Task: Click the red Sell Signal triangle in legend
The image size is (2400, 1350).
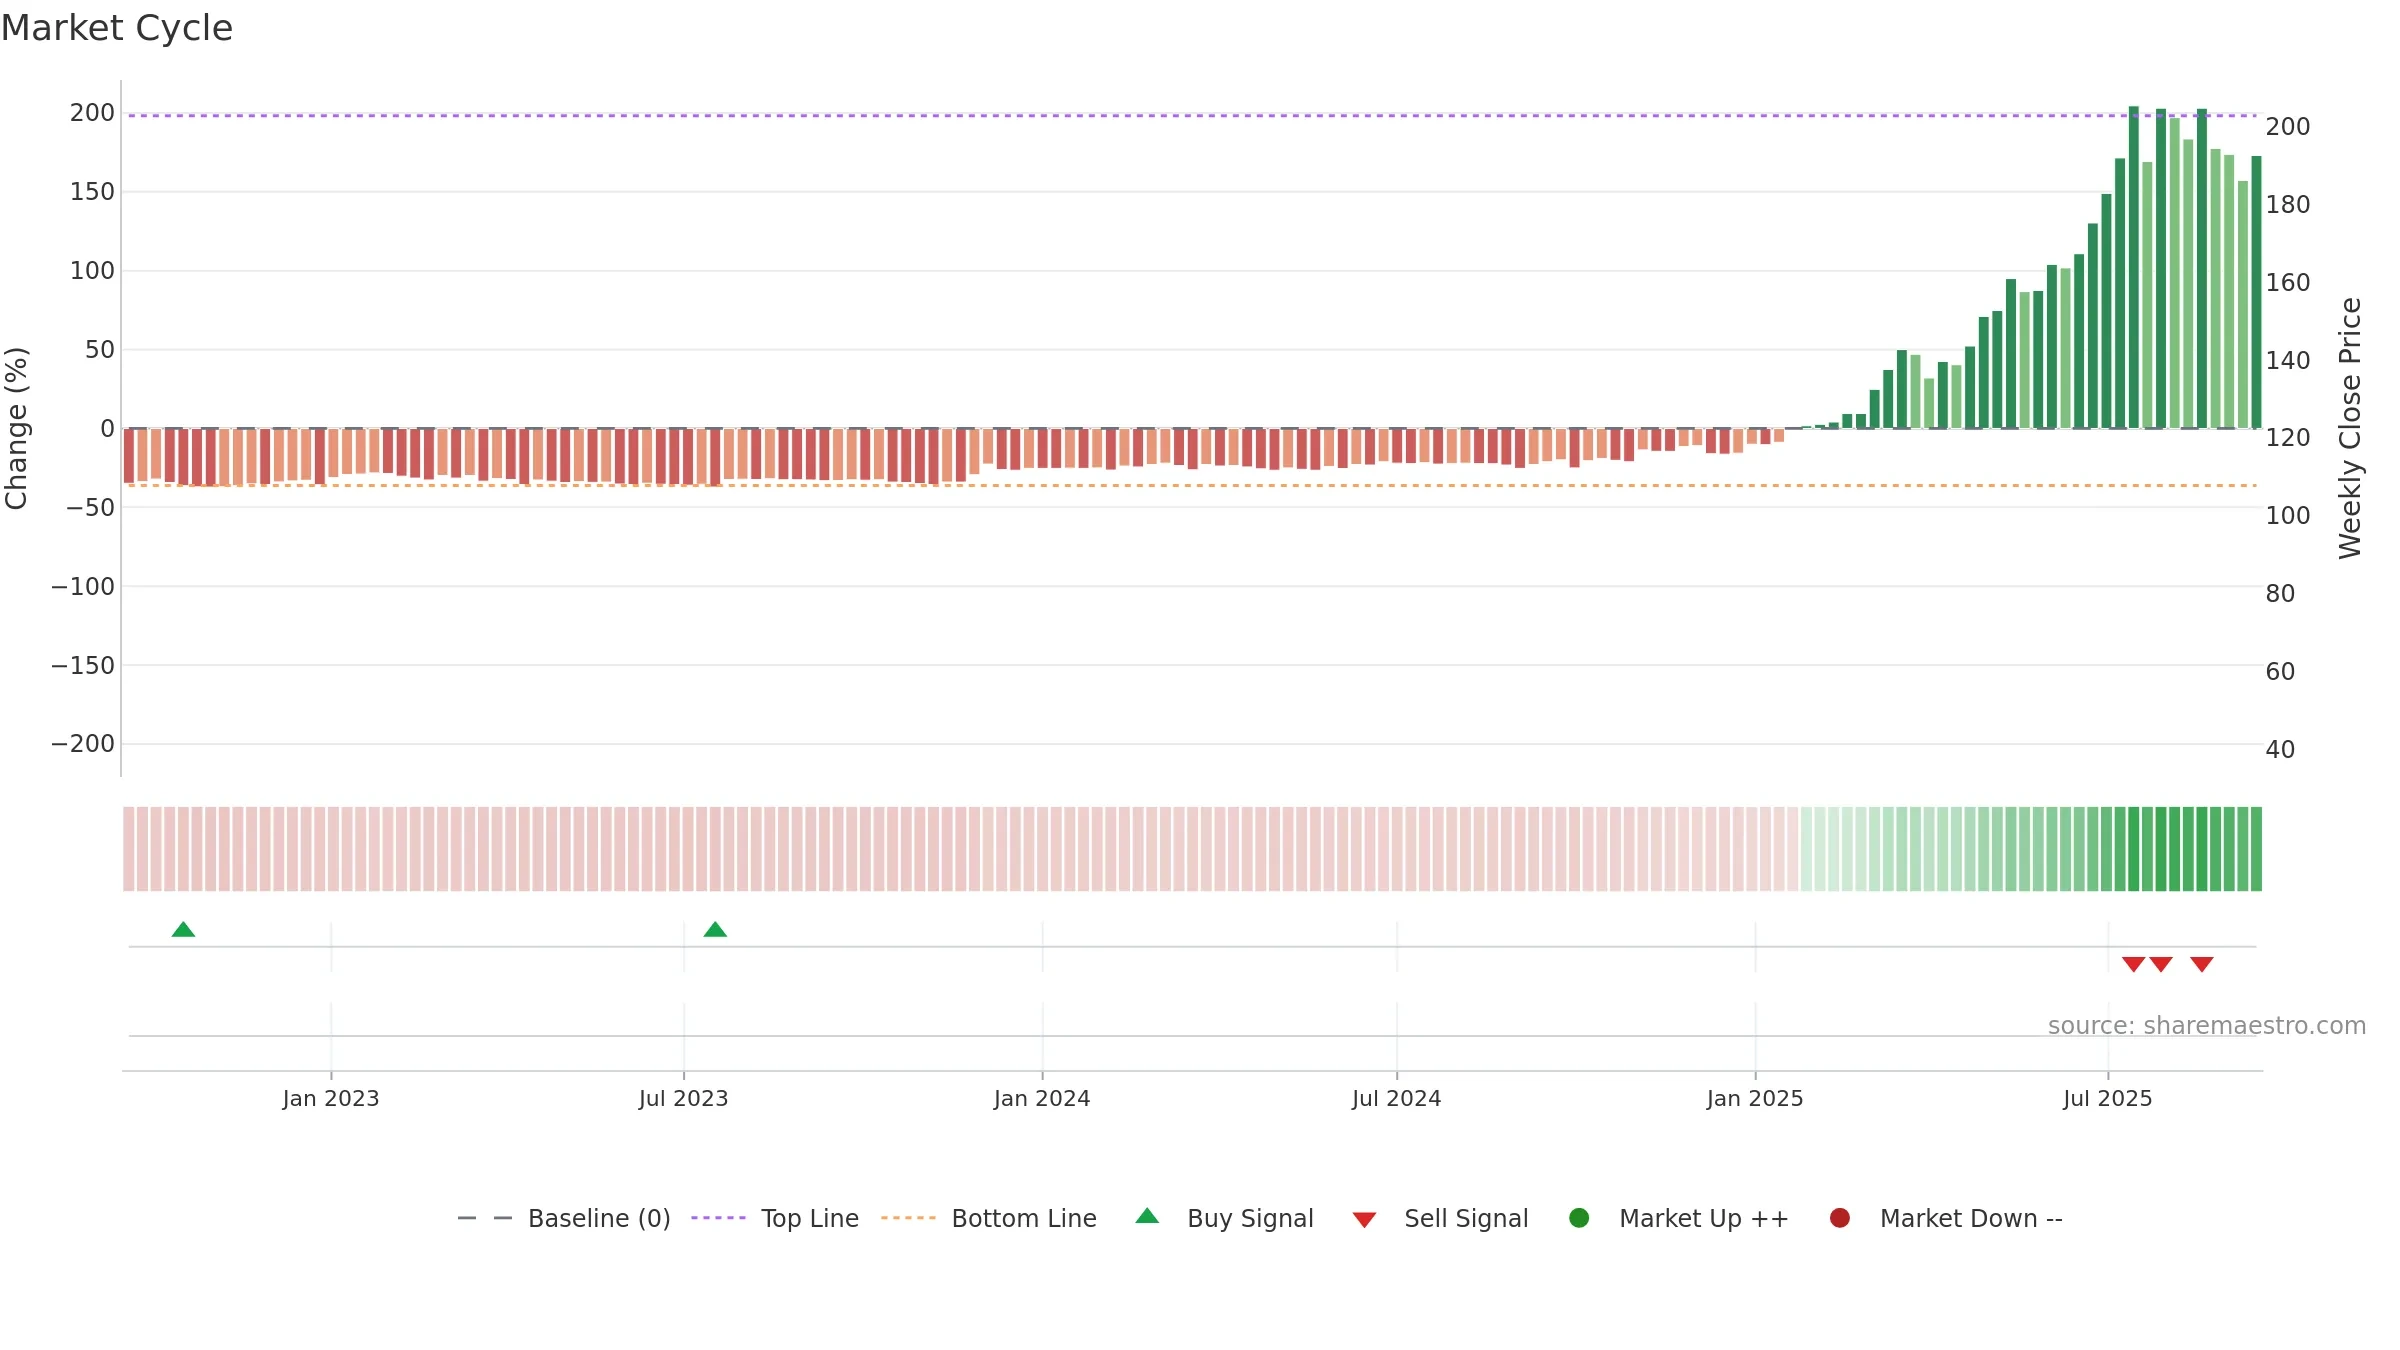Action: pos(1364,1220)
